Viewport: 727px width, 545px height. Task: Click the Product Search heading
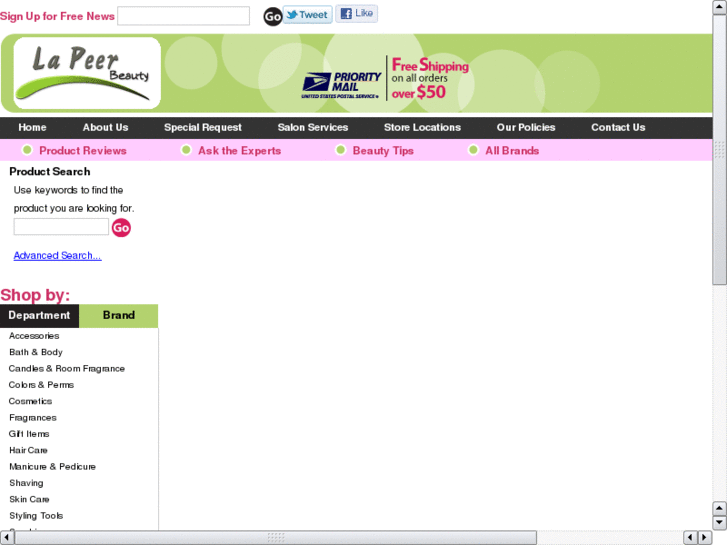(x=50, y=172)
